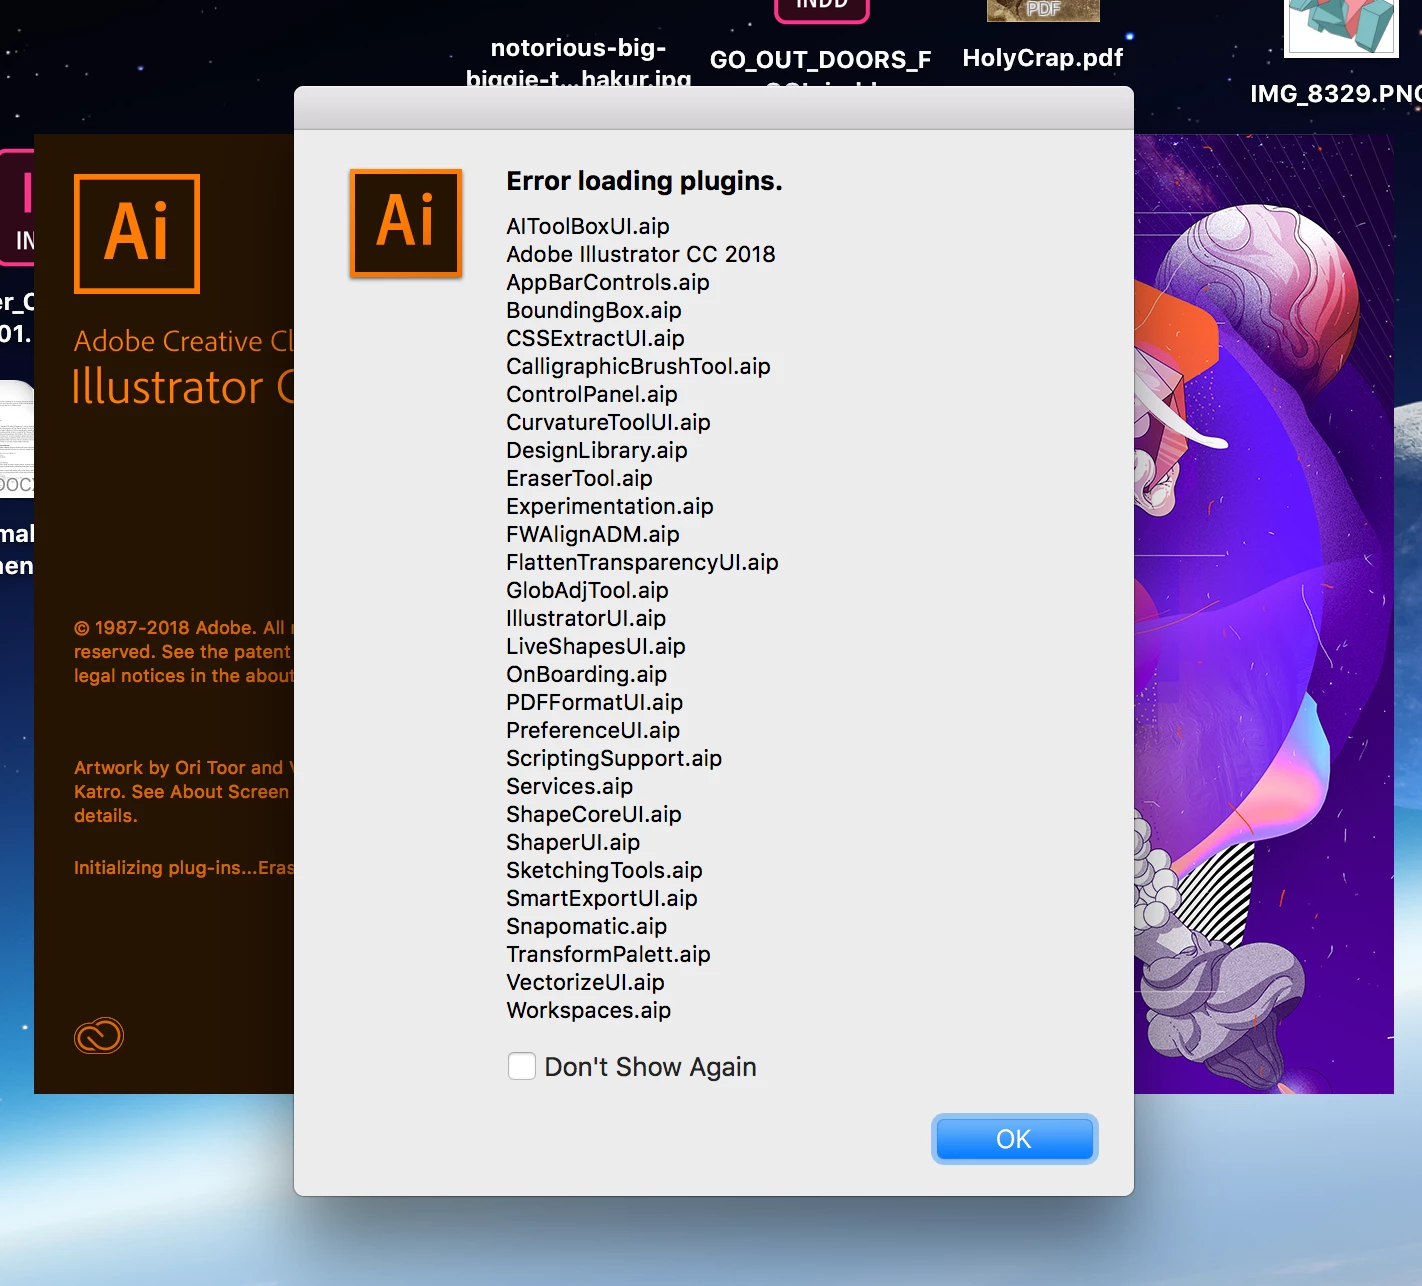The height and width of the screenshot is (1286, 1422).
Task: Select the HolyCrap.pdf desktop file
Action: click(x=1043, y=57)
